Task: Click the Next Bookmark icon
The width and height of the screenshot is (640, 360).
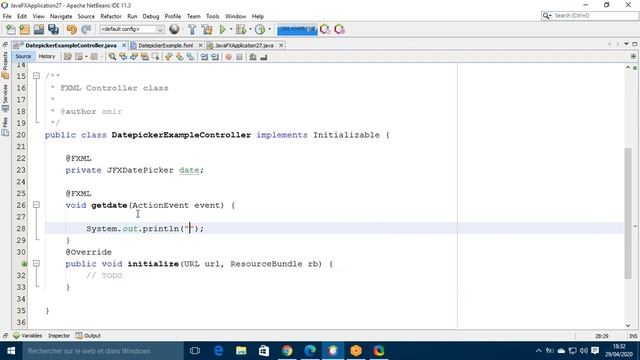Action: point(180,57)
